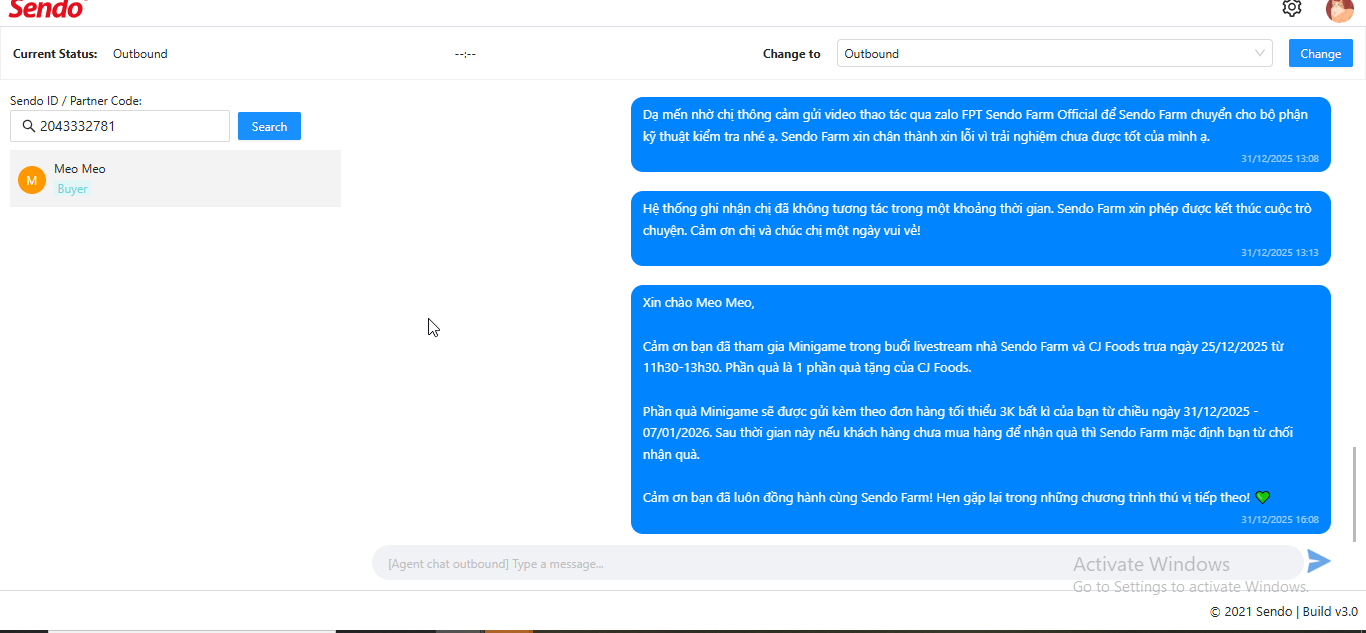Expand the Change to Outbound dropdown
Viewport: 1366px width, 633px height.
pos(1054,54)
